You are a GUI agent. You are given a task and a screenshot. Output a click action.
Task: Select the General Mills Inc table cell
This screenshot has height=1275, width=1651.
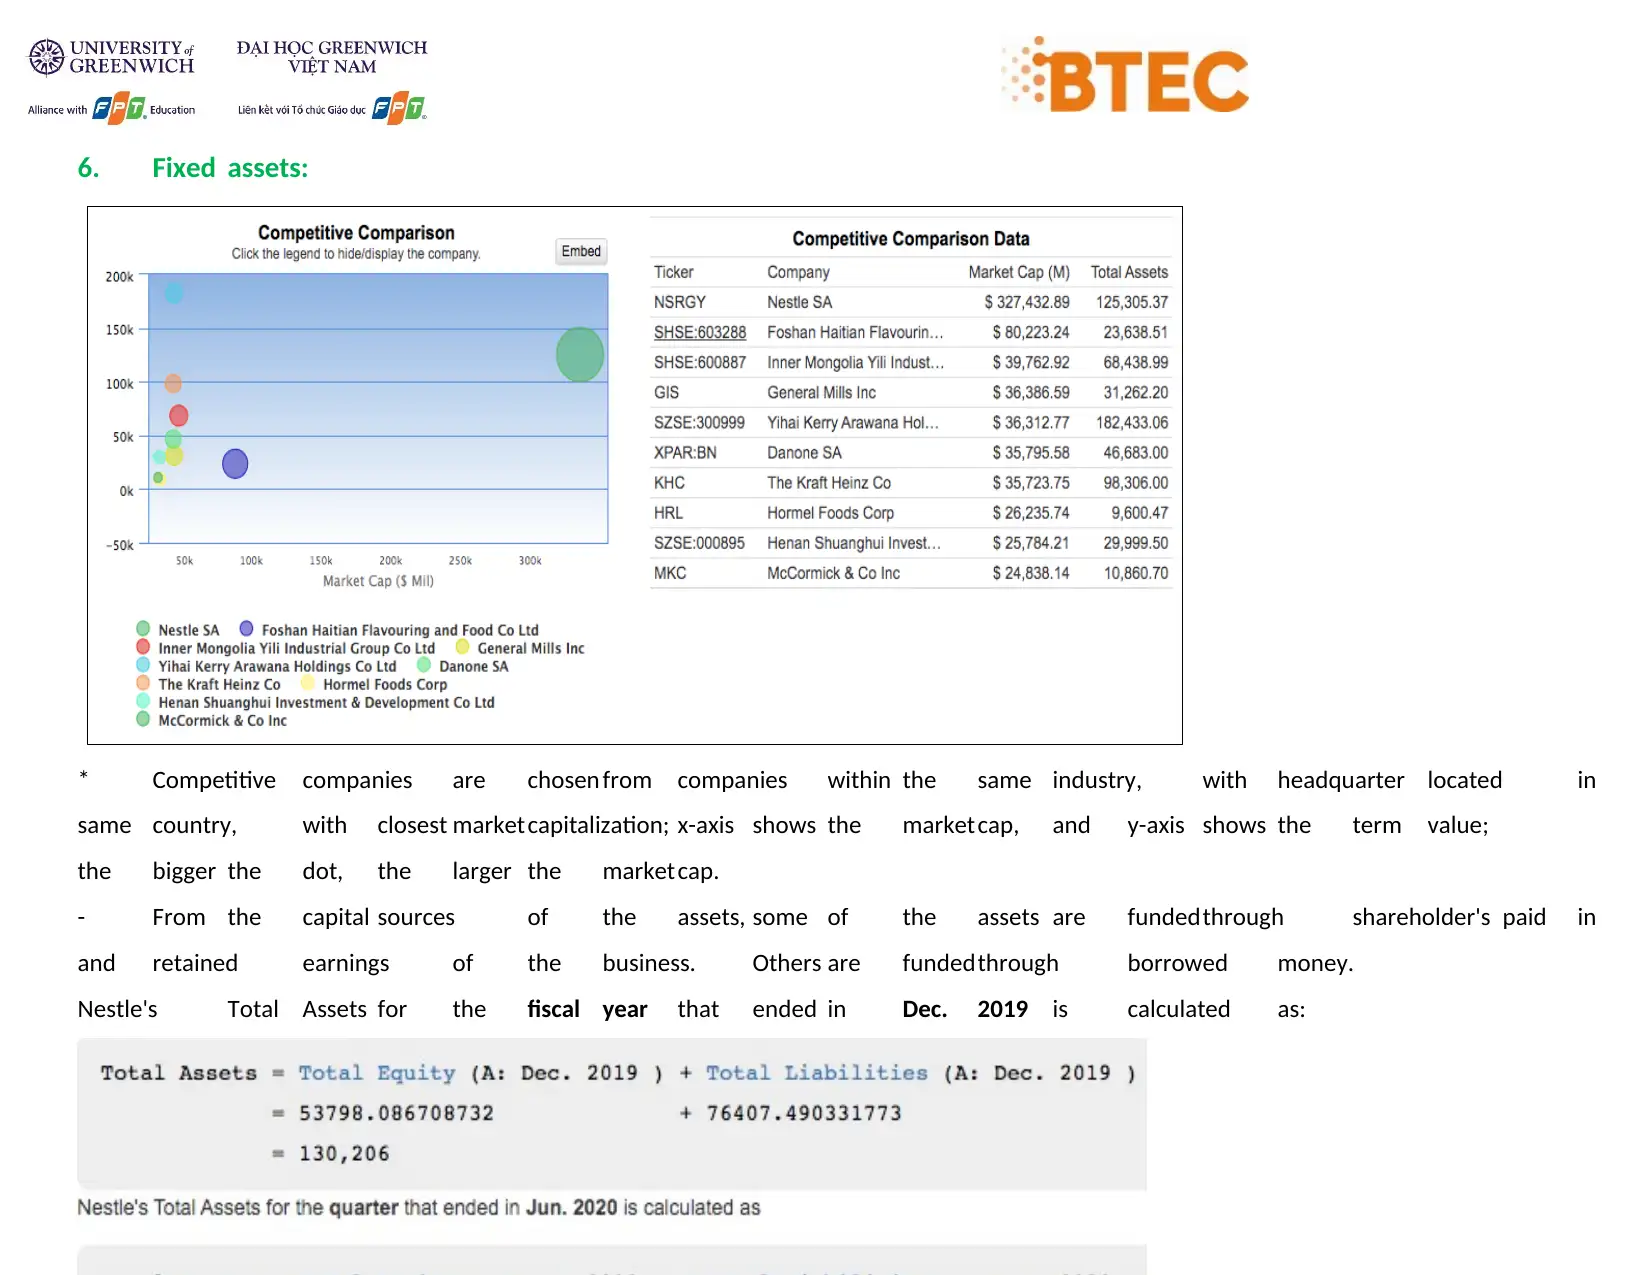click(822, 393)
